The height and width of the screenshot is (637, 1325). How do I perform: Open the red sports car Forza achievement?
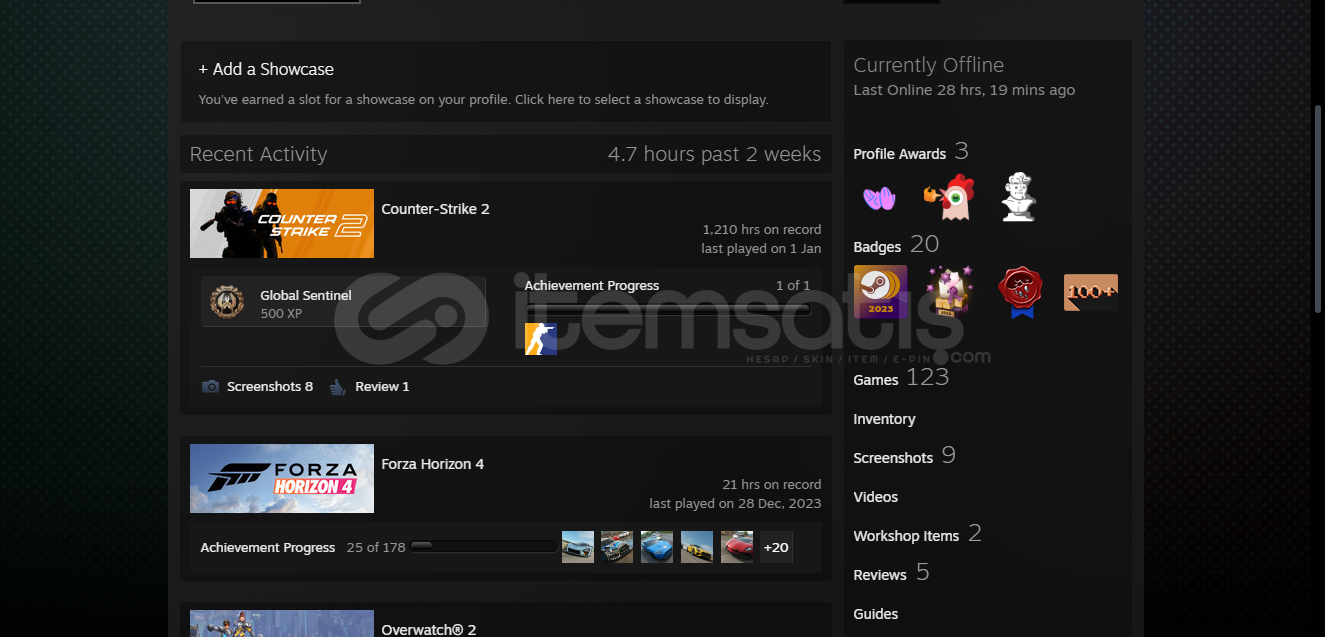point(737,547)
